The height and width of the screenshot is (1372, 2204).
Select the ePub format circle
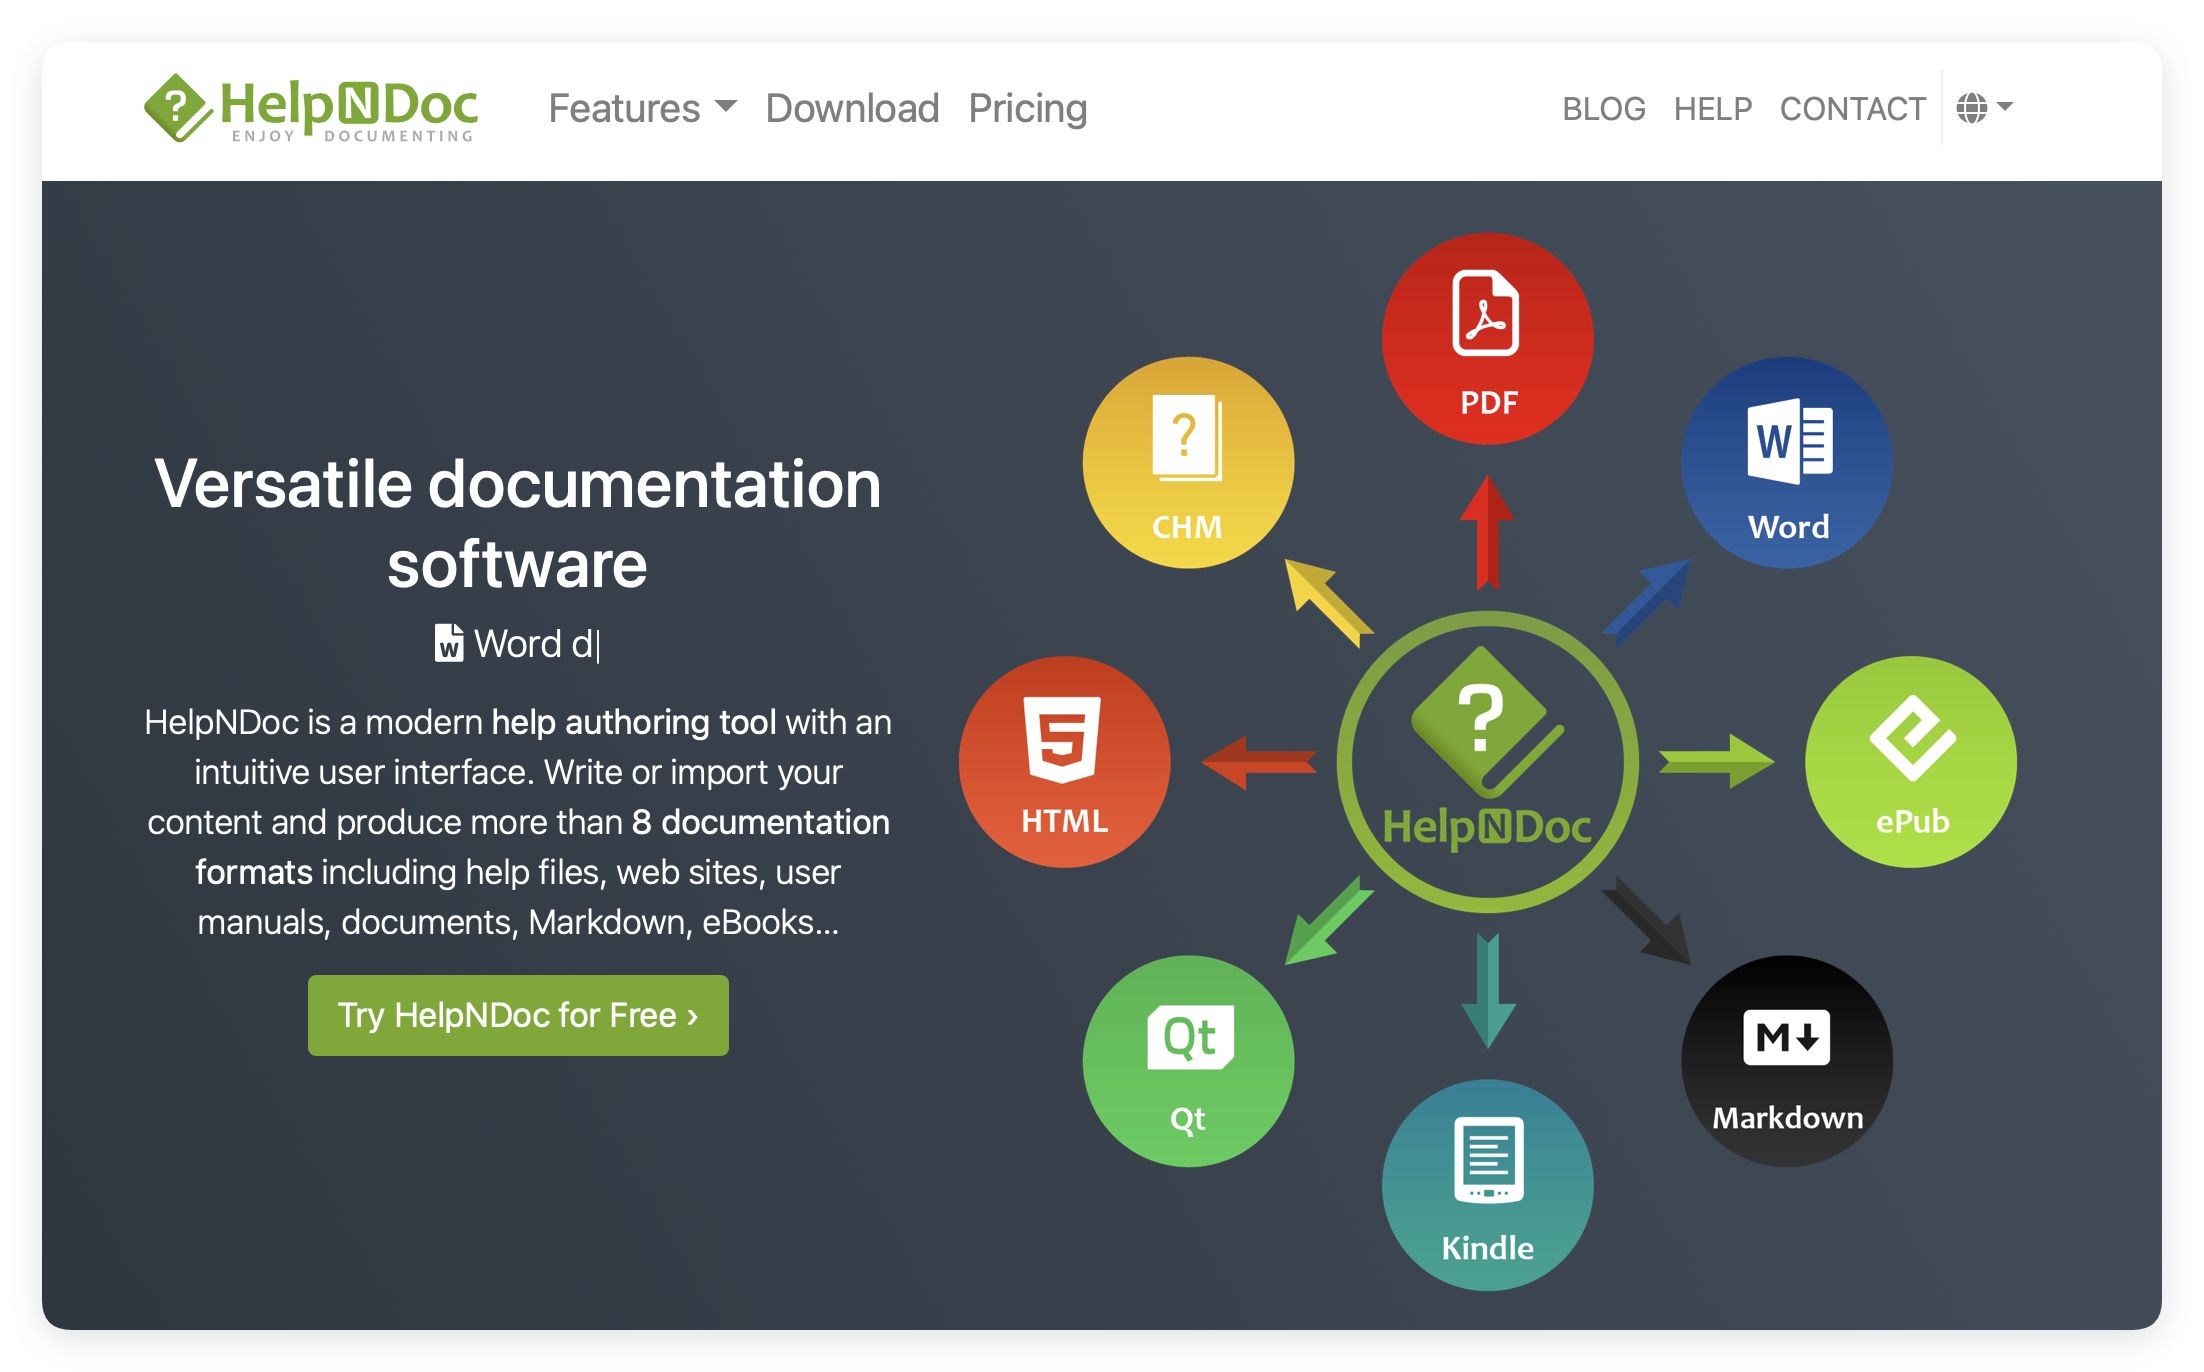[1910, 761]
